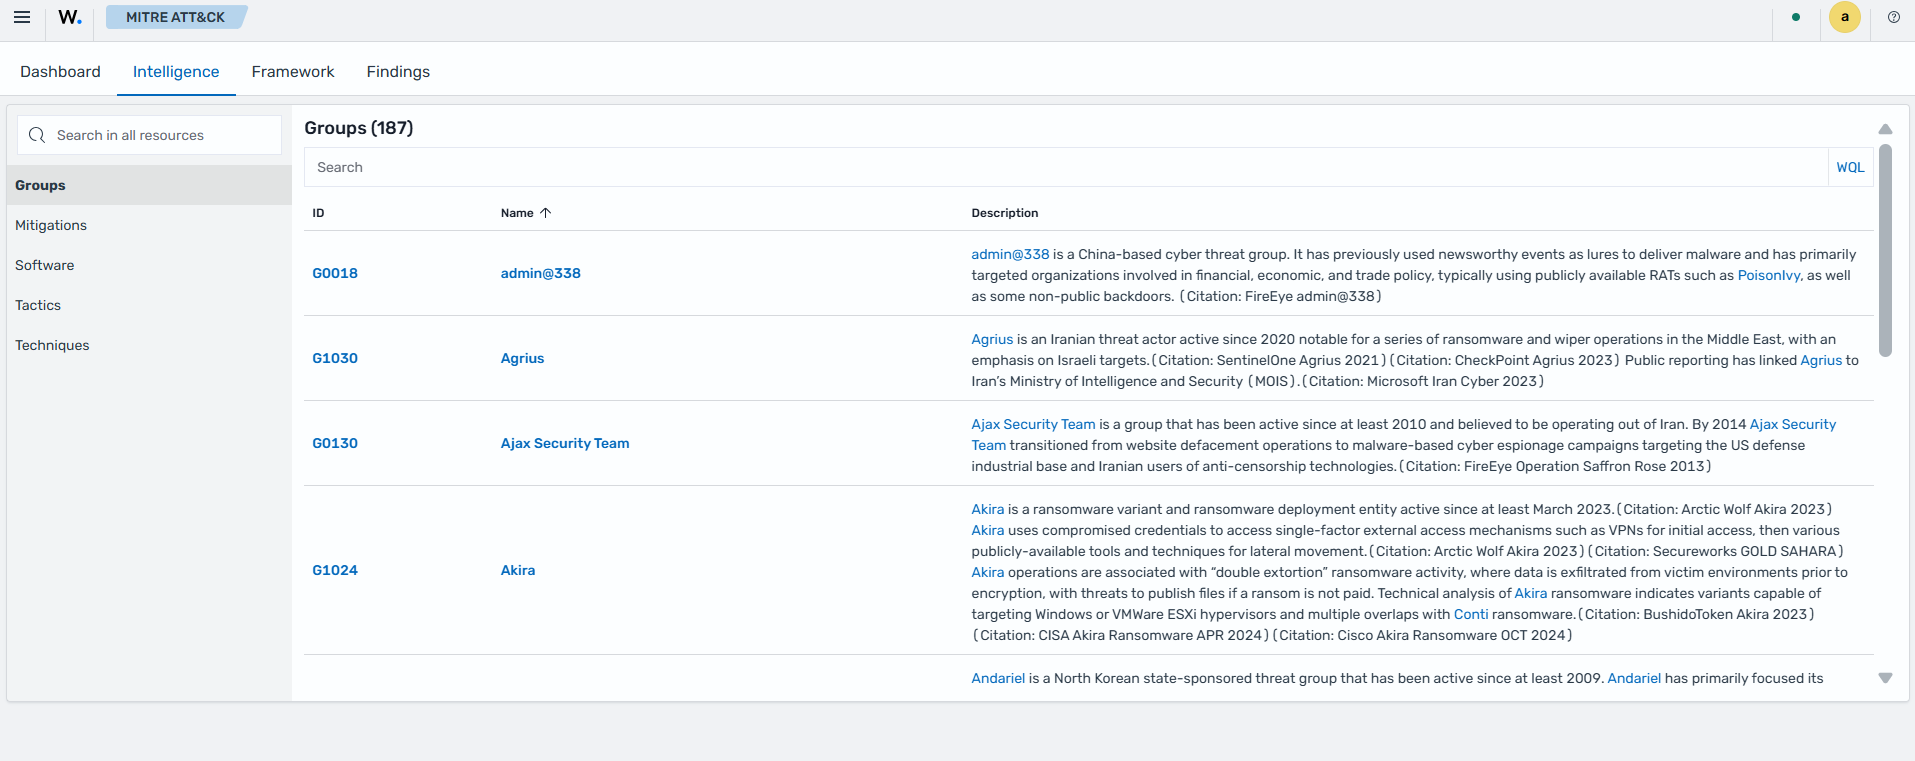This screenshot has width=1915, height=761.
Task: Click the green status indicator dot
Action: pyautogui.click(x=1796, y=17)
